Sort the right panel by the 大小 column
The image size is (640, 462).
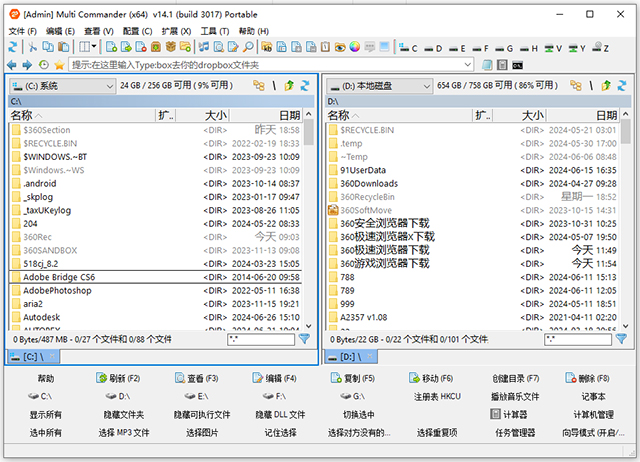[520, 116]
